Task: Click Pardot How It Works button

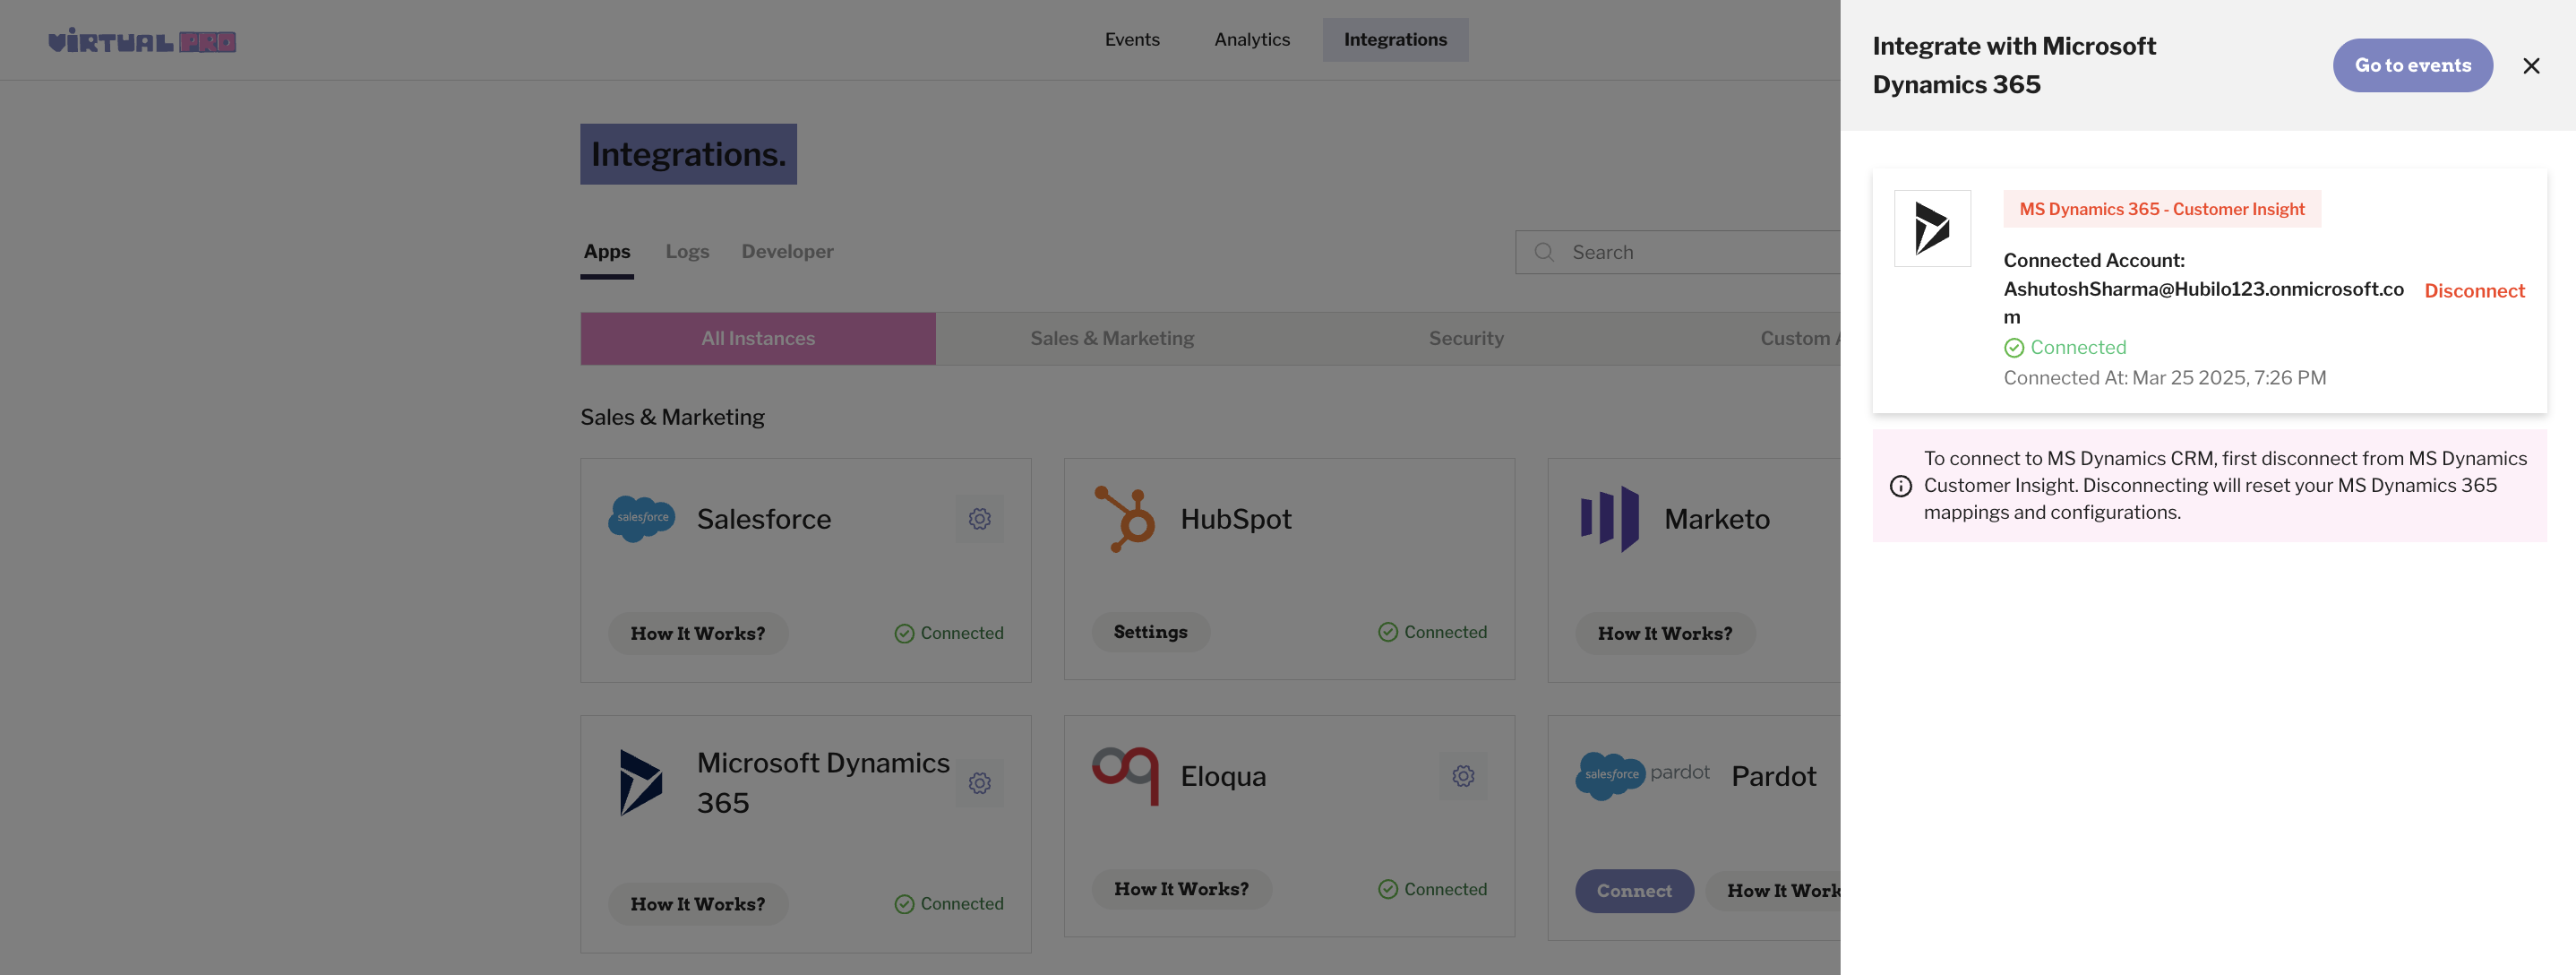Action: point(1772,891)
